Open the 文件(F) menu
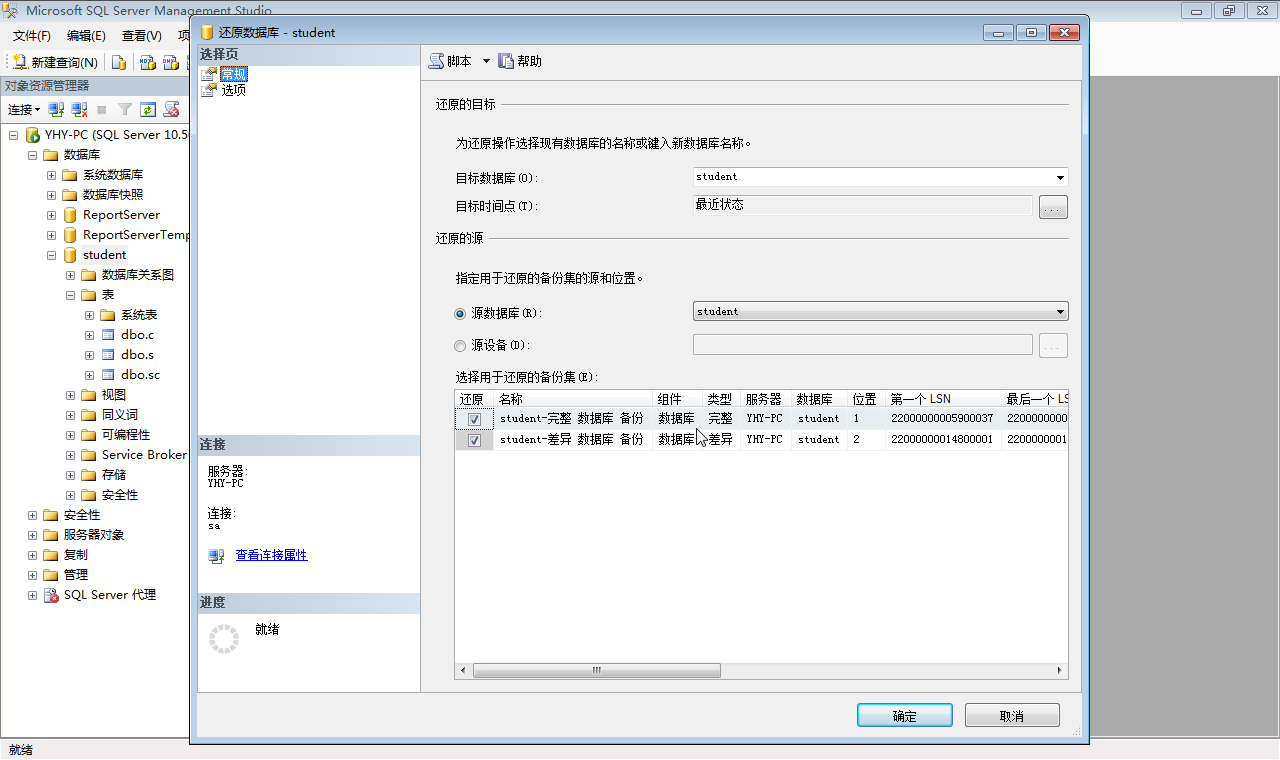The width and height of the screenshot is (1280, 760). click(x=32, y=35)
